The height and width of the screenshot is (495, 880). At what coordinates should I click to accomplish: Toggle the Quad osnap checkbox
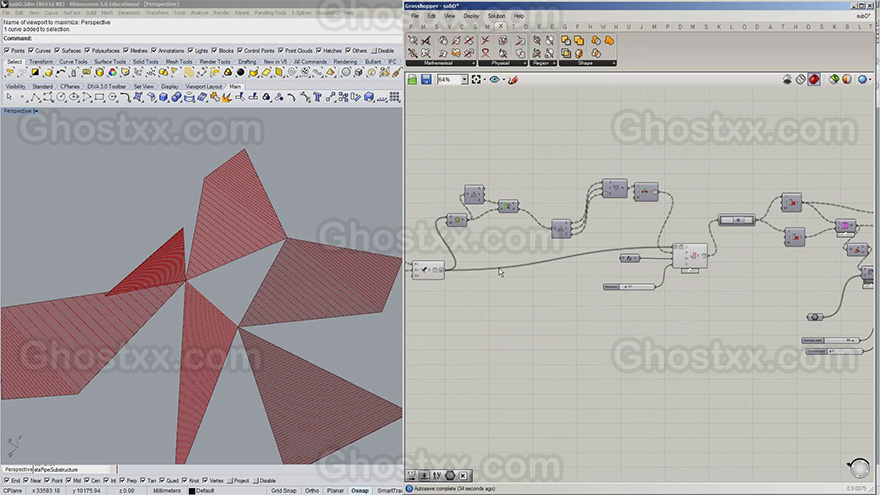tap(162, 480)
